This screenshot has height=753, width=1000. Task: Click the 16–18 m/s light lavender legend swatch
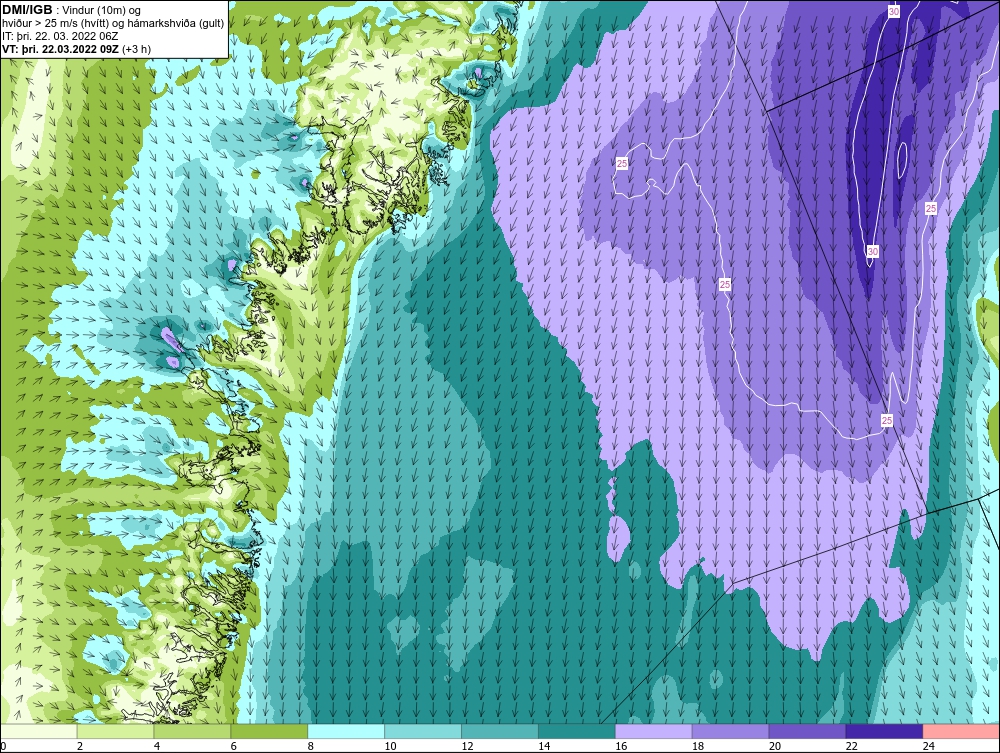(x=654, y=731)
